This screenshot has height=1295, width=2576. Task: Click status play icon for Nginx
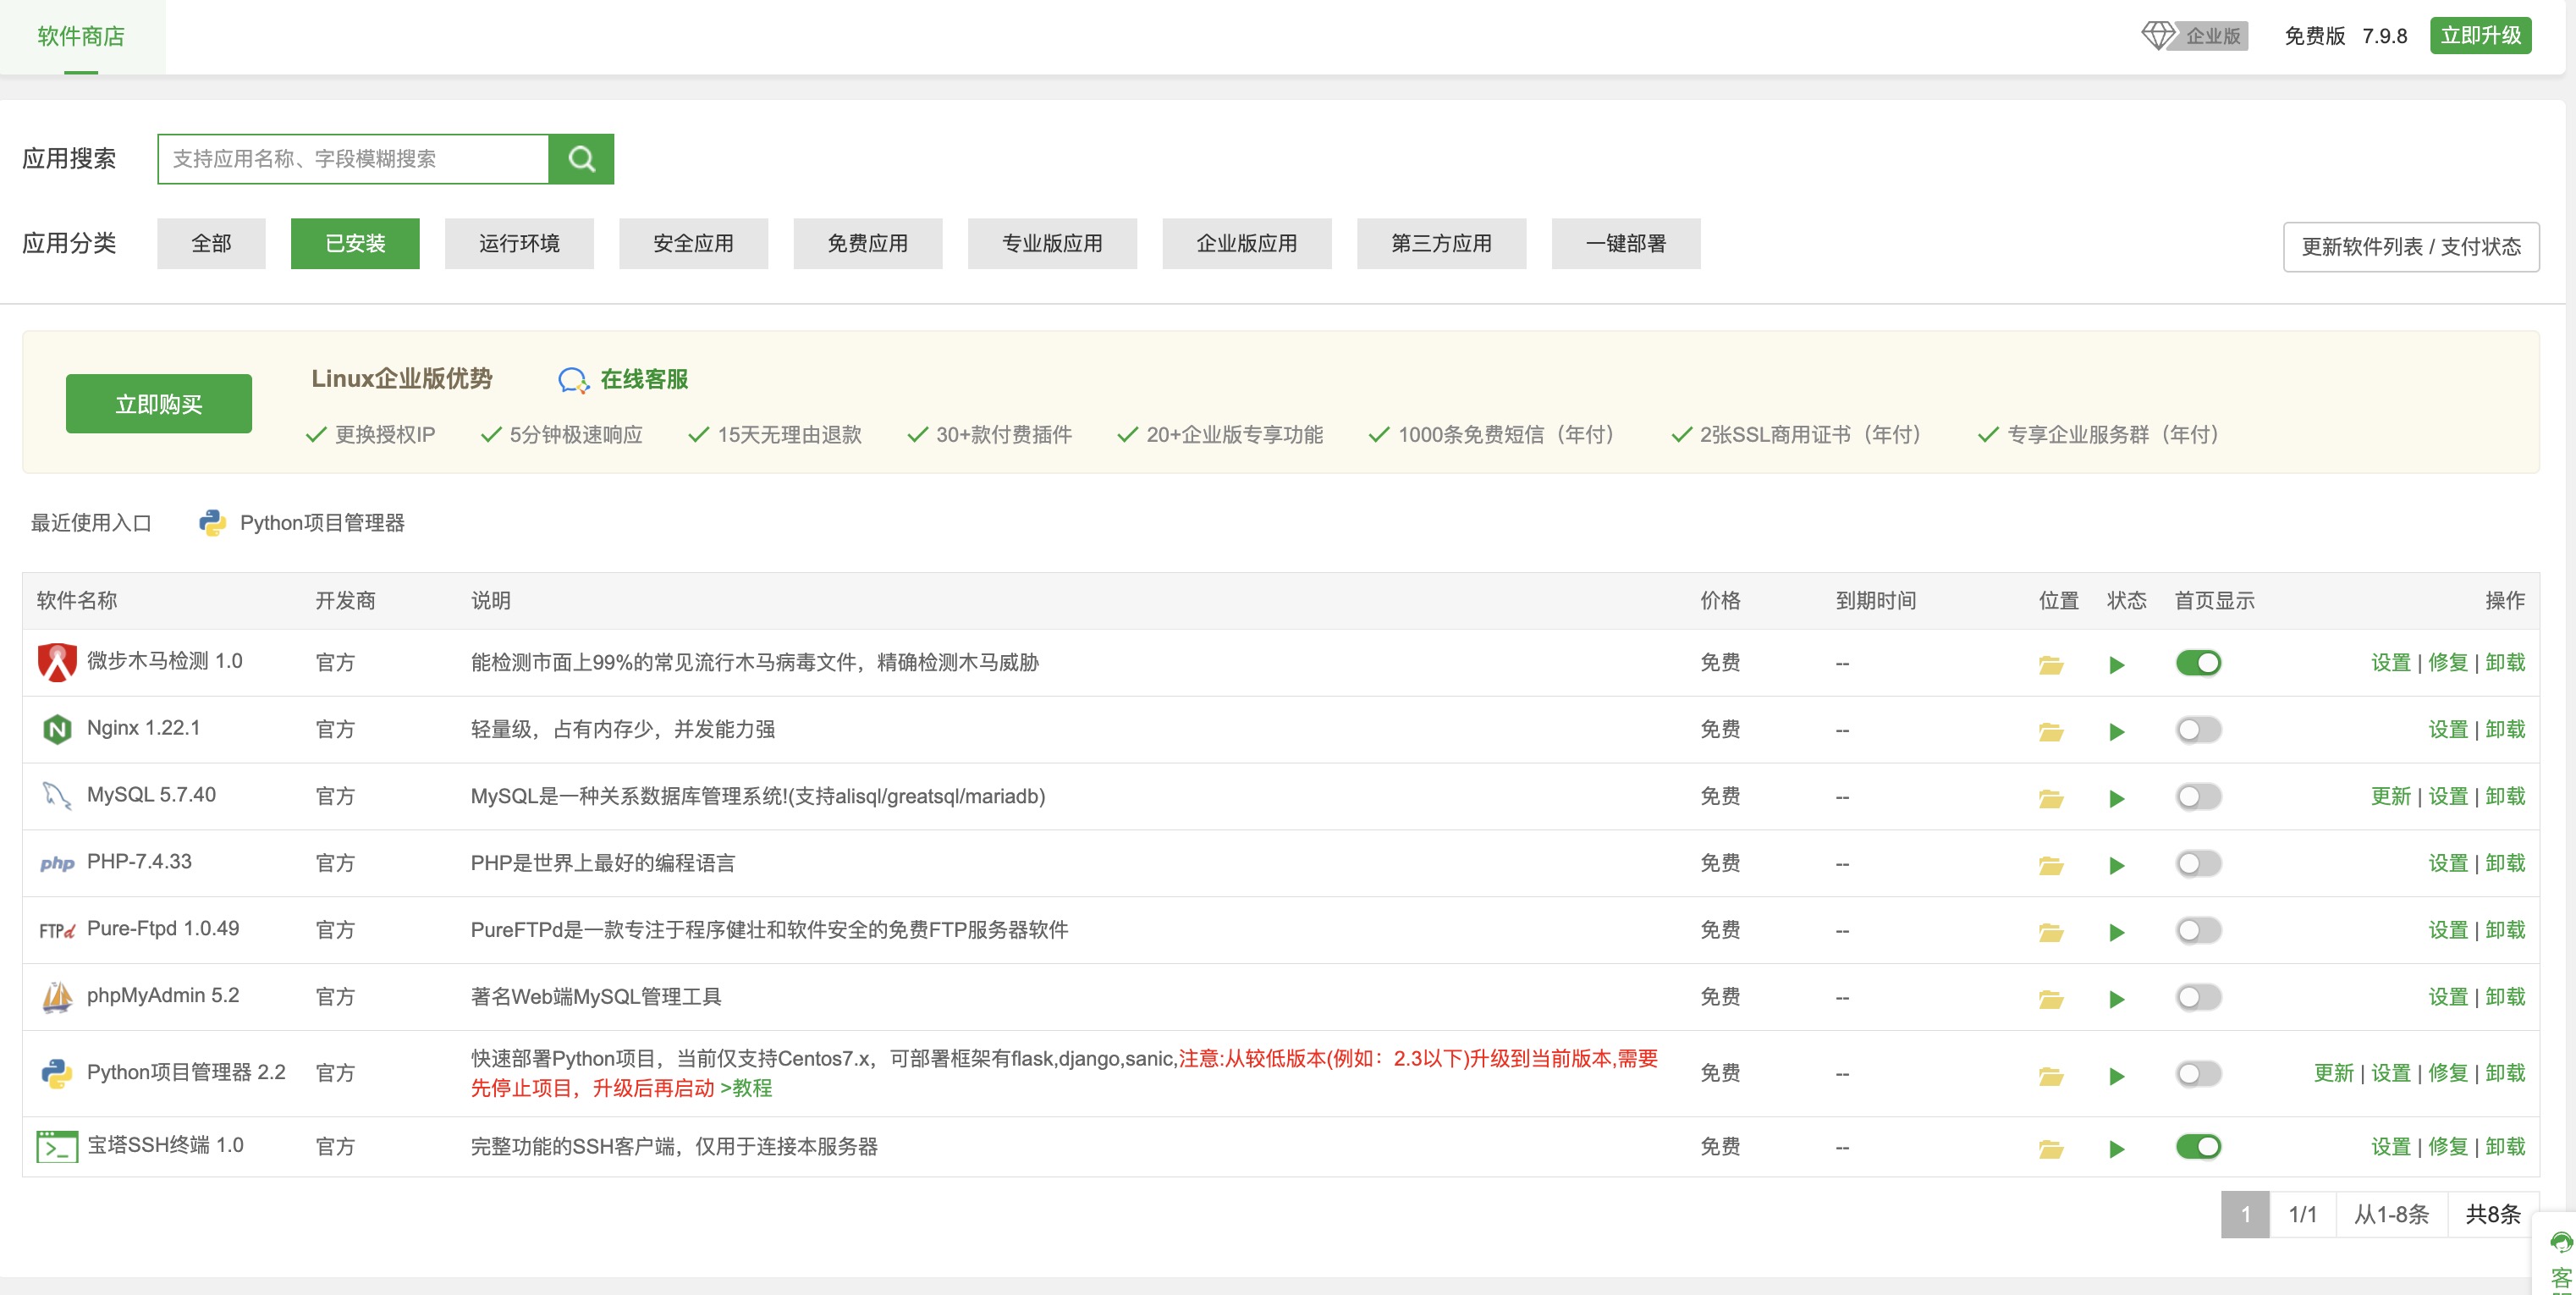[2116, 732]
